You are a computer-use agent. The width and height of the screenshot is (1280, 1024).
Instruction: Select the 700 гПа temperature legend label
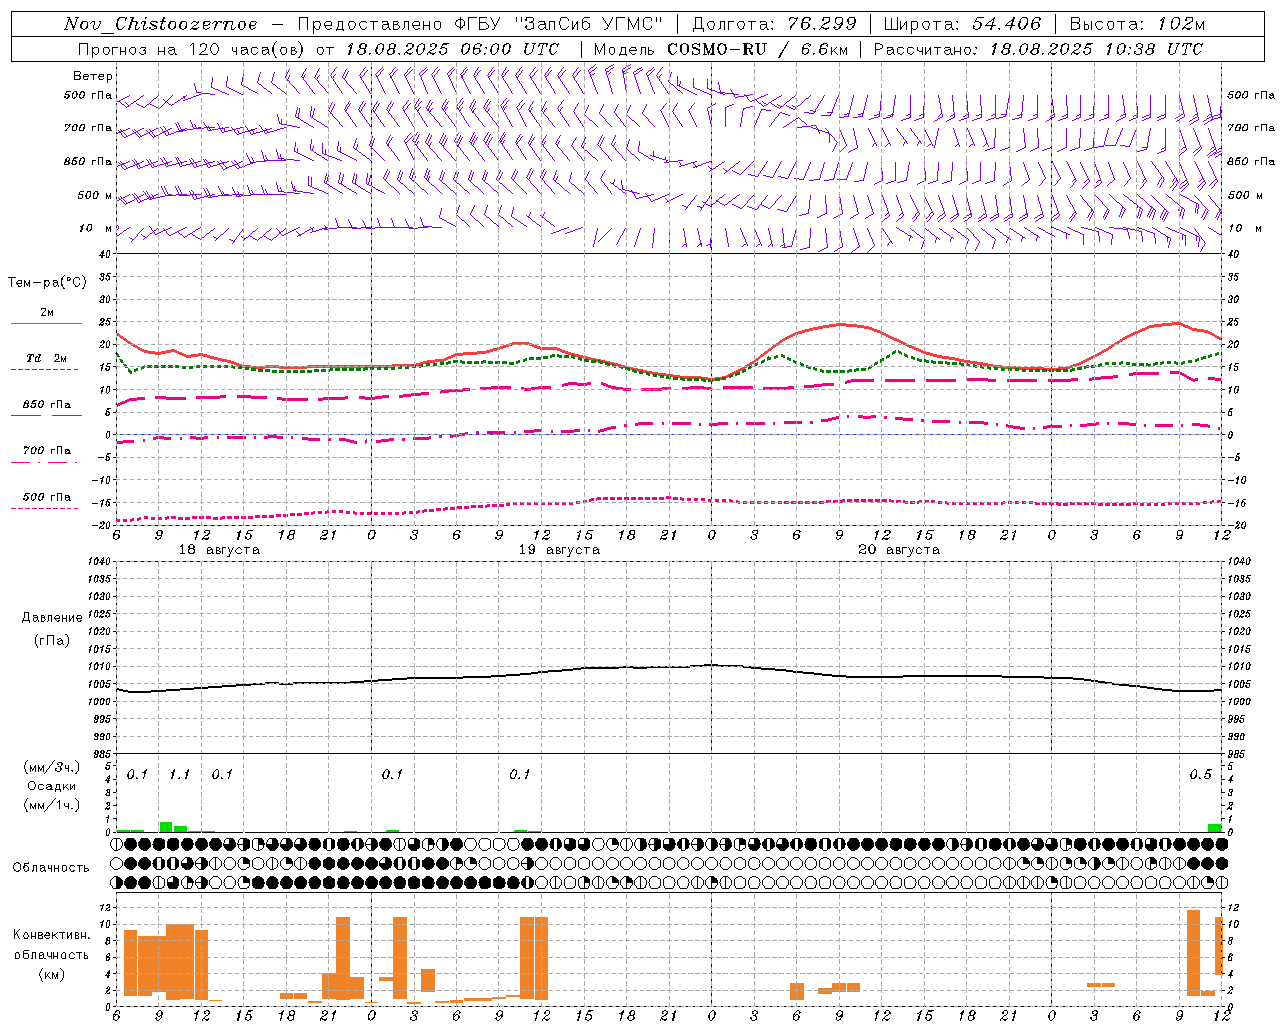tap(47, 451)
